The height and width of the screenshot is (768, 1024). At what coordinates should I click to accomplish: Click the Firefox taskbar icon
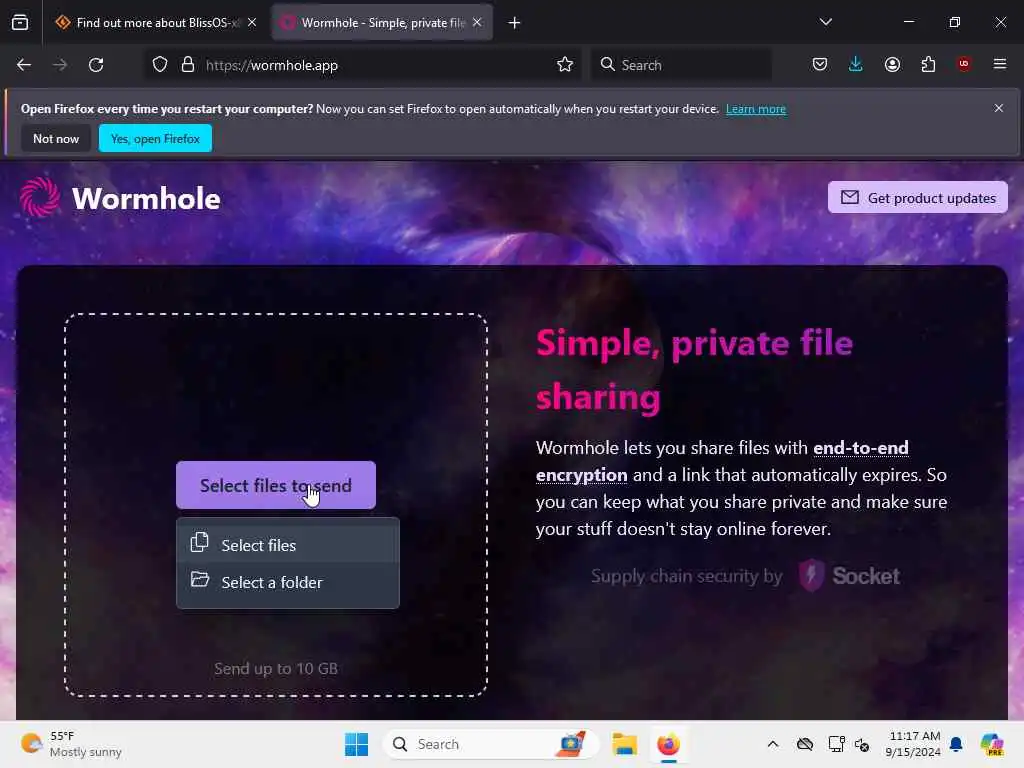668,744
